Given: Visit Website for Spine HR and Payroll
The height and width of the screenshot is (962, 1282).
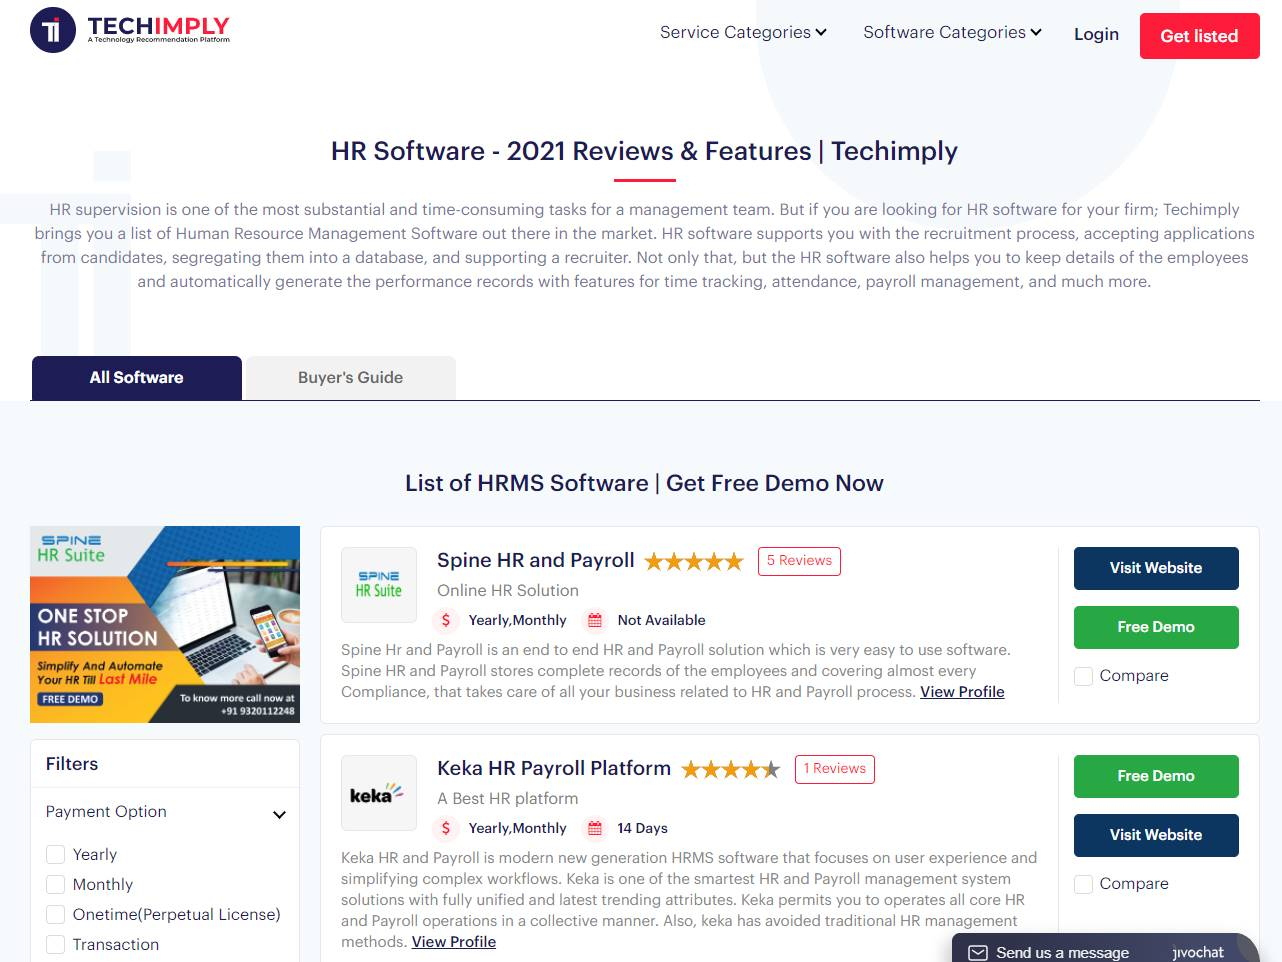Looking at the screenshot, I should (x=1156, y=568).
